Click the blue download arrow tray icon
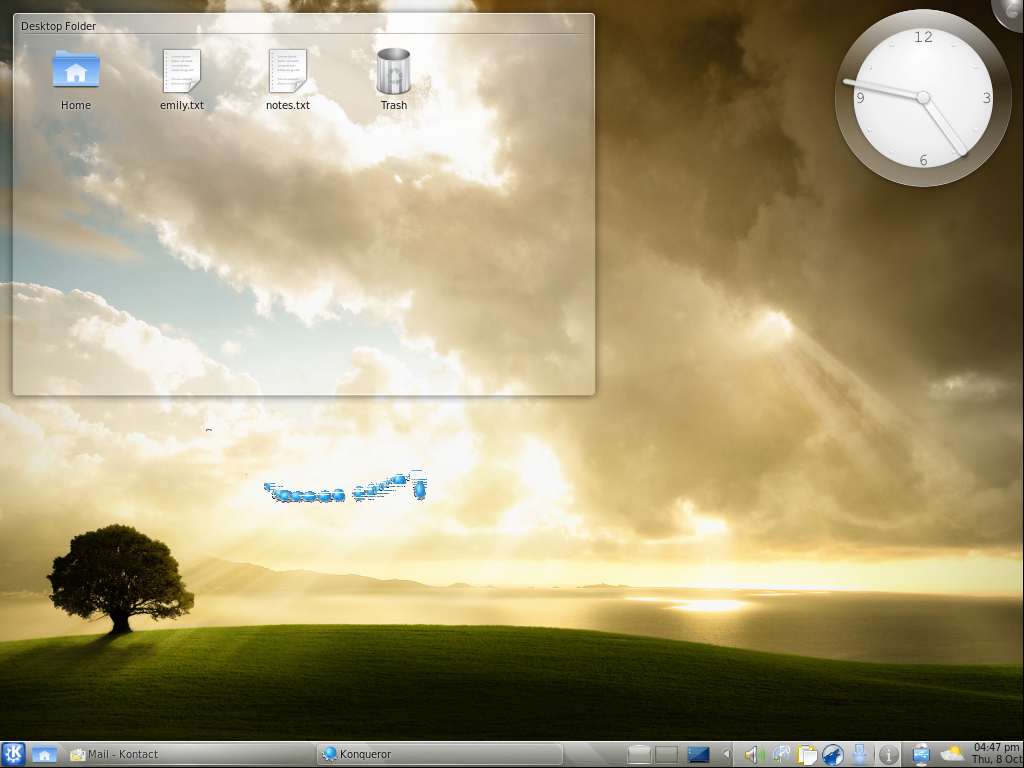 pyautogui.click(x=859, y=754)
